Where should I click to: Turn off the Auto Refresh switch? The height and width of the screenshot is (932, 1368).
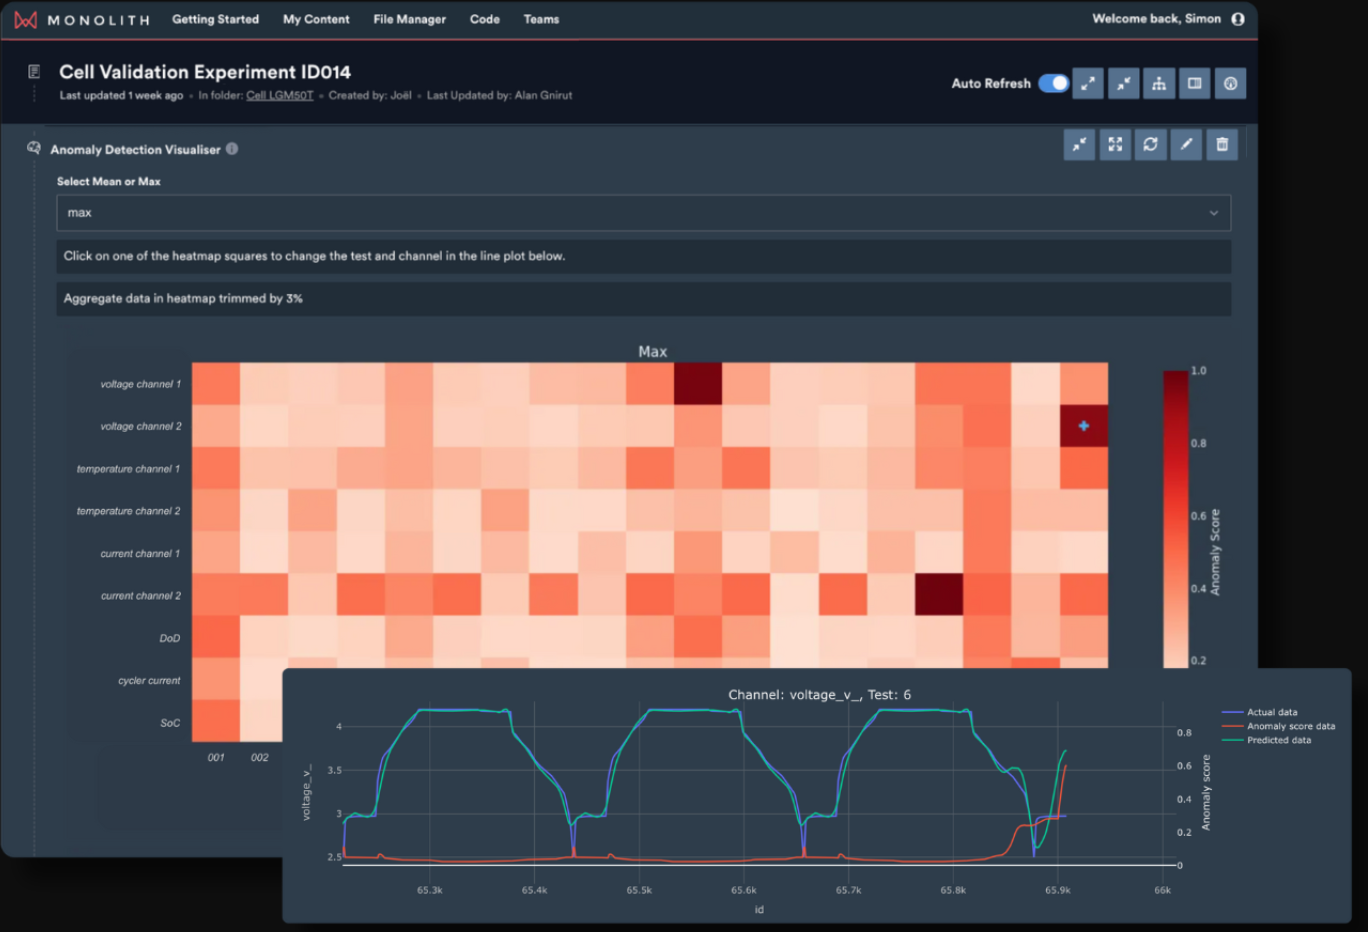pos(1053,84)
